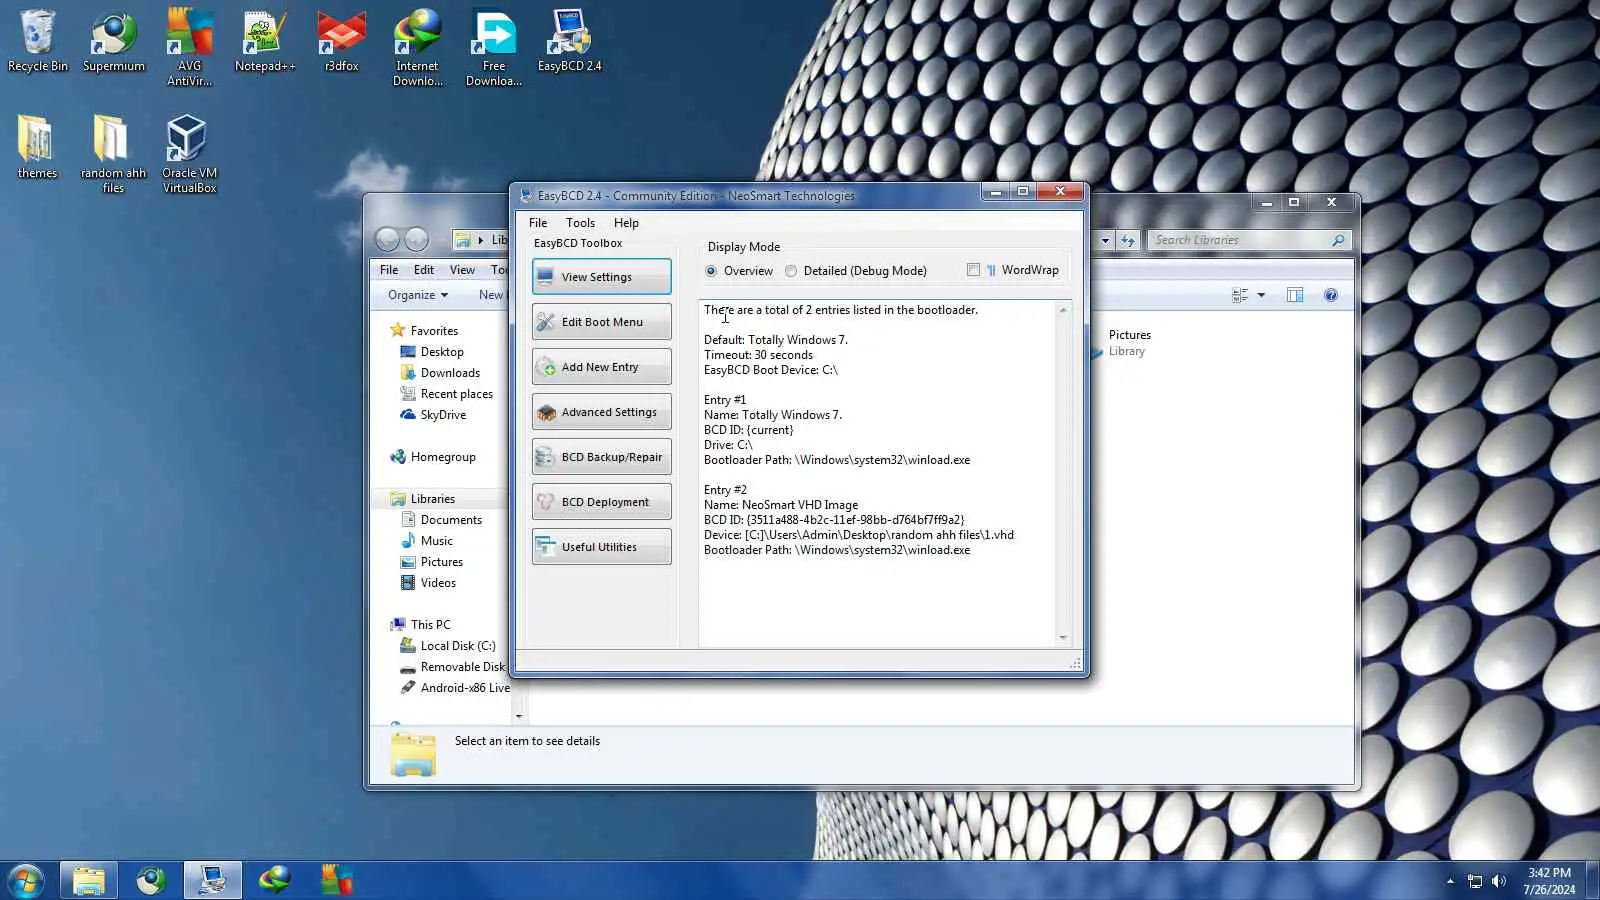Screen dimensions: 1600x900
Task: Open the Edit menu in Explorer window
Action: 424,270
